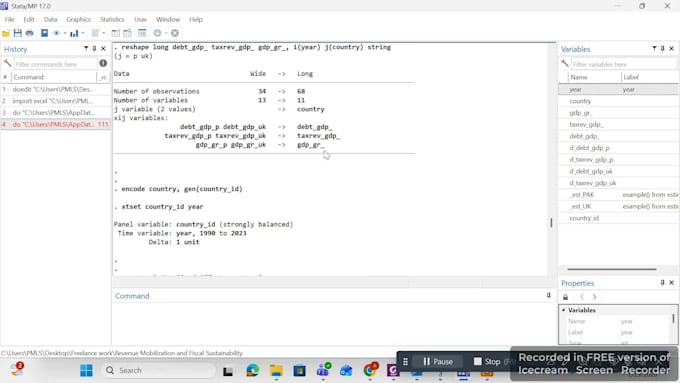Open dropdown arrow next to Do-file Editor icon
The width and height of the screenshot is (680, 383).
tap(104, 33)
